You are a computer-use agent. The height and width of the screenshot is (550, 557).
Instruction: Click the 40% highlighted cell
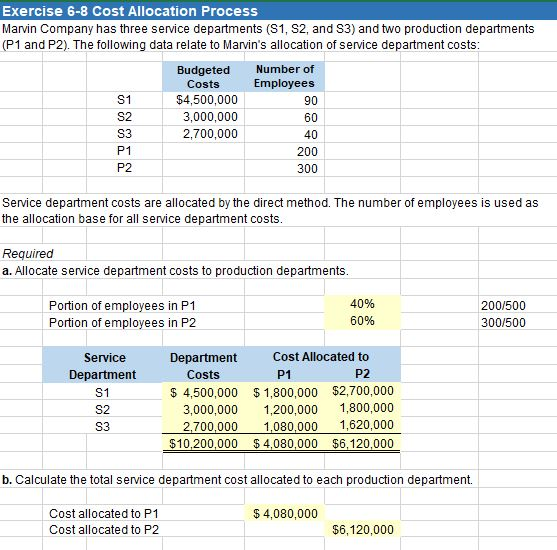coord(362,304)
